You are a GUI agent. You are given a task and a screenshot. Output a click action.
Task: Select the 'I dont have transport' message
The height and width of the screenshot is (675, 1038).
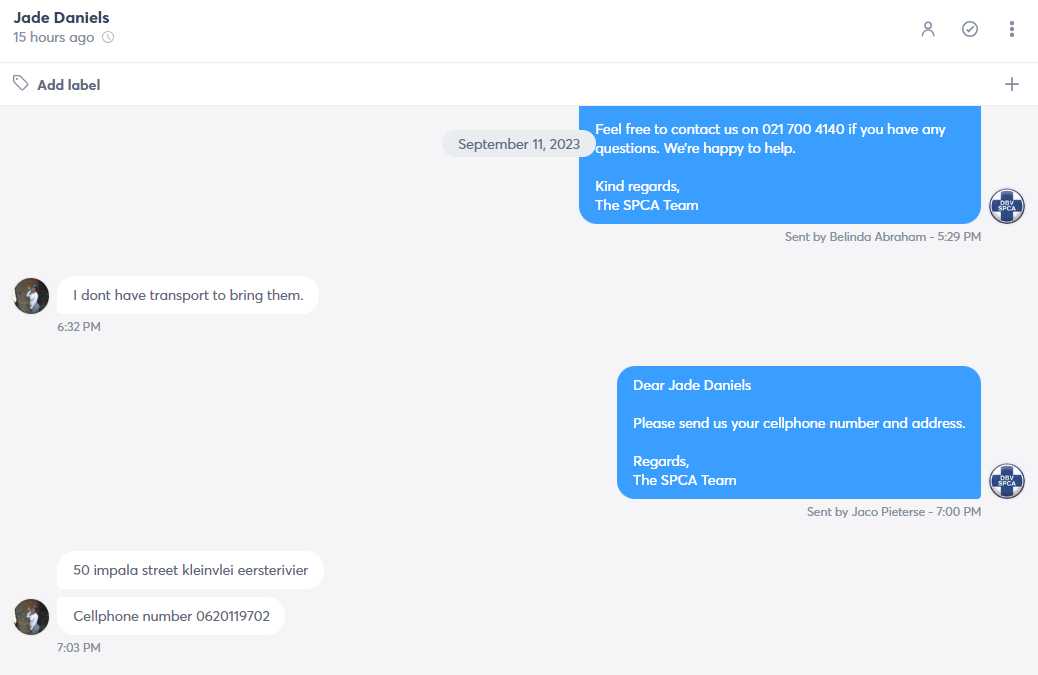[188, 295]
